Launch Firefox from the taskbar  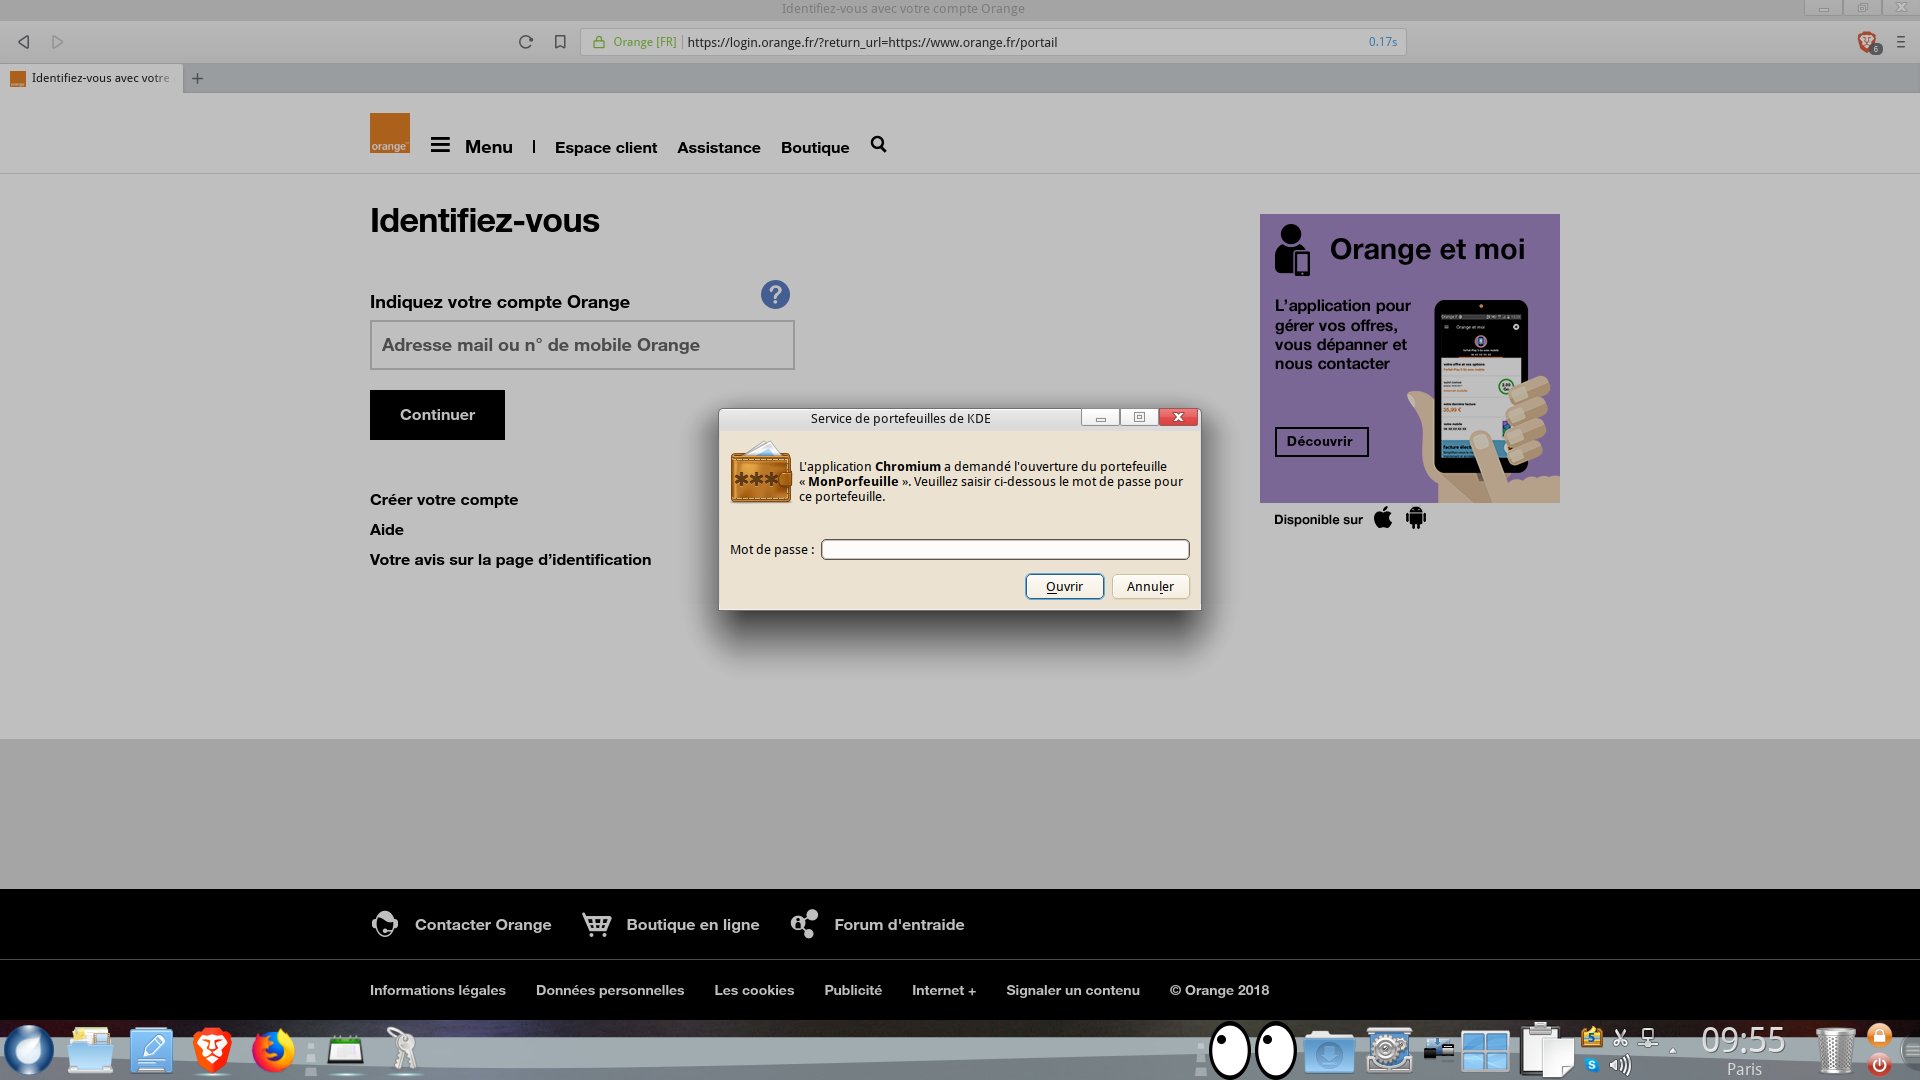point(272,1051)
